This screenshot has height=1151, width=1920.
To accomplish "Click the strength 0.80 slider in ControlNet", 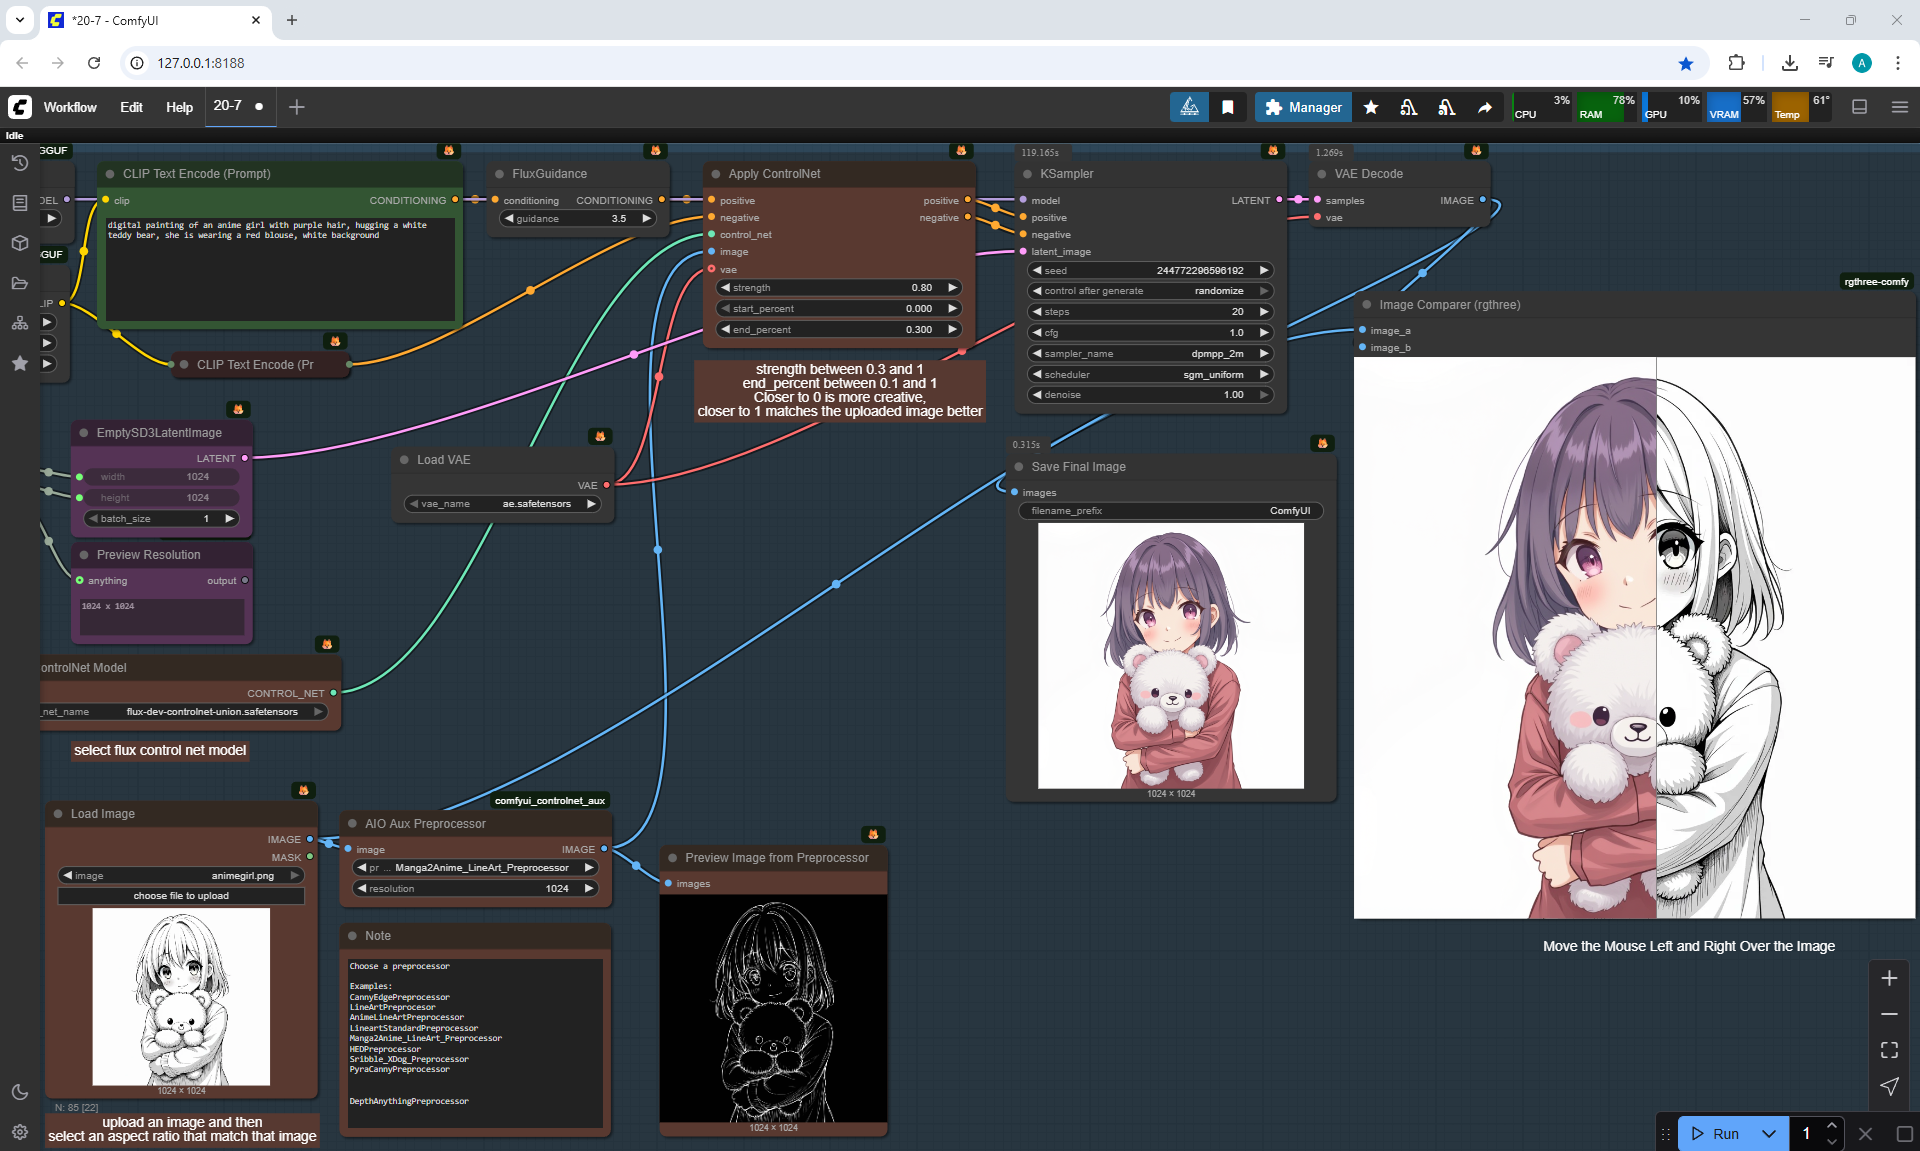I will click(838, 288).
